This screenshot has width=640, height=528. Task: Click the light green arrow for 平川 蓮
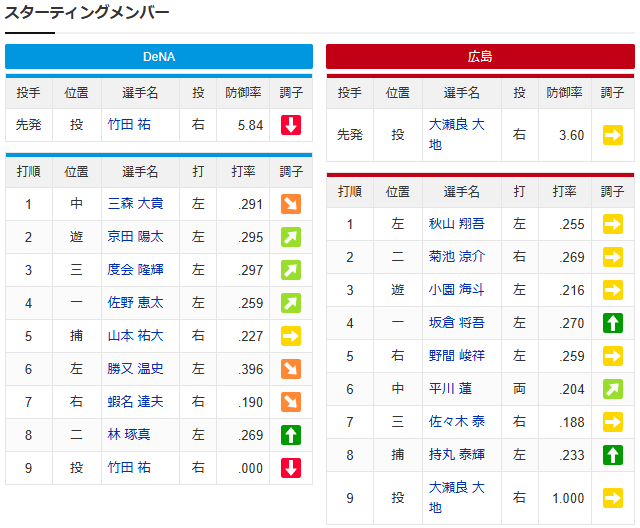[613, 389]
